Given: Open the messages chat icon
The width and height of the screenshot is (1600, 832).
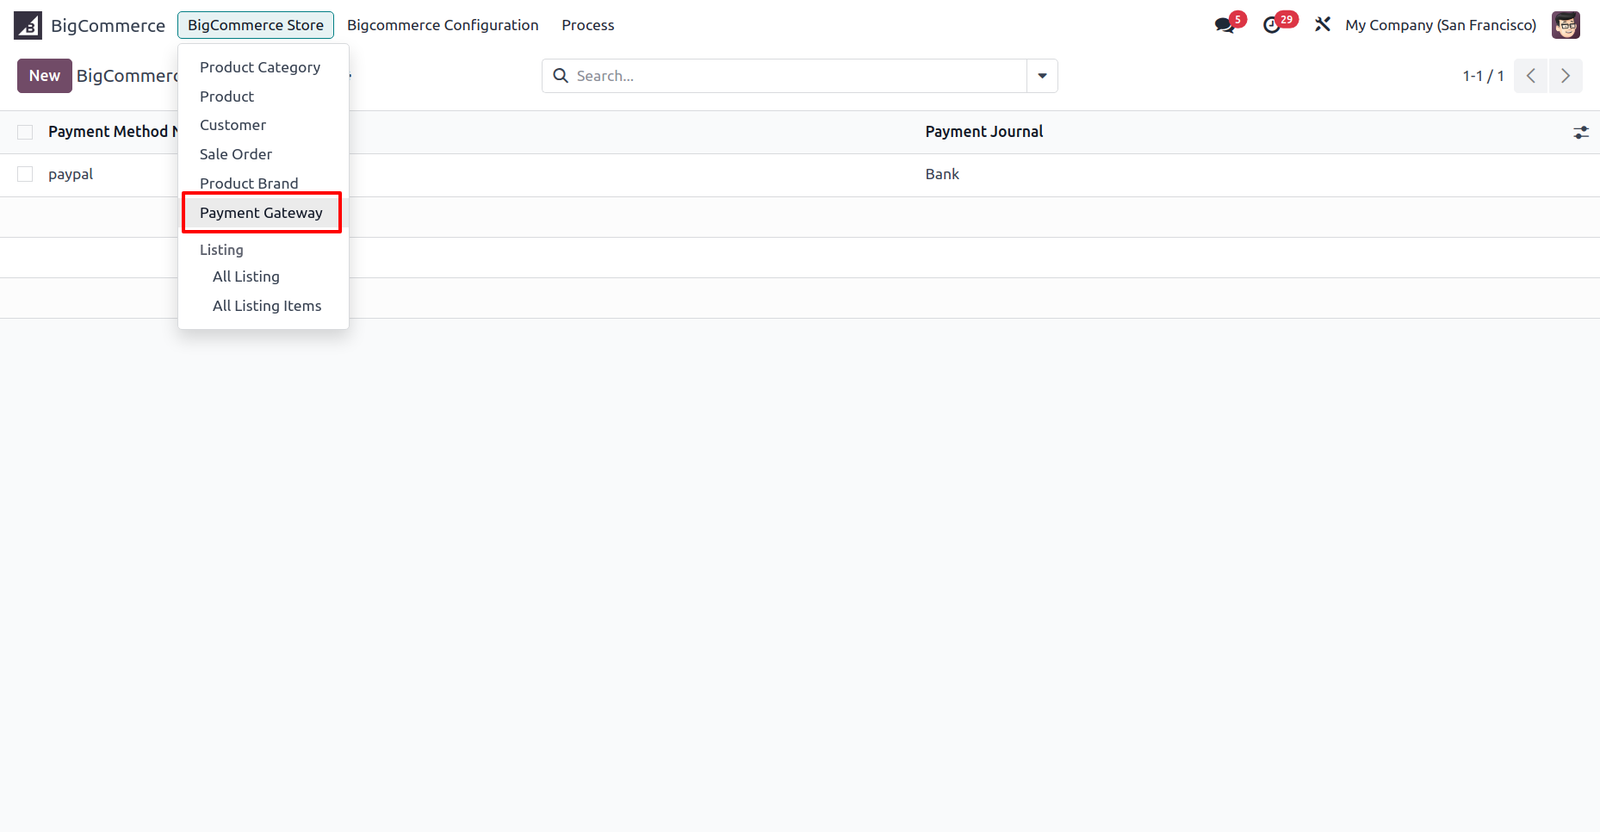Looking at the screenshot, I should [1225, 25].
